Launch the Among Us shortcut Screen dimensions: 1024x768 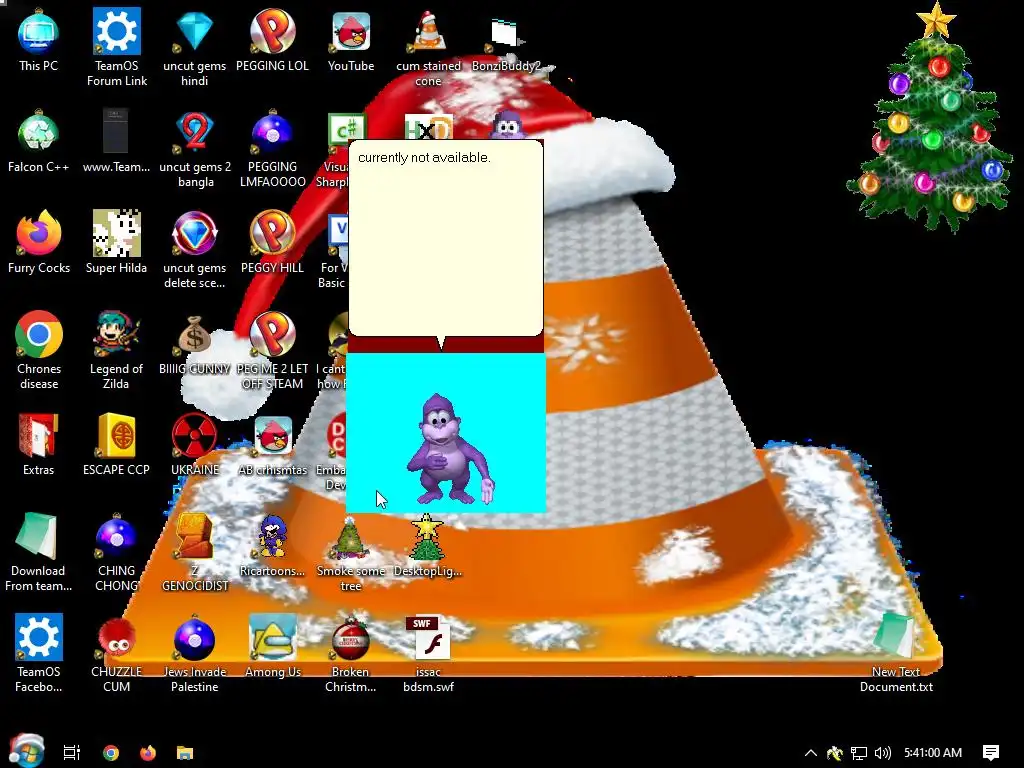(x=272, y=647)
